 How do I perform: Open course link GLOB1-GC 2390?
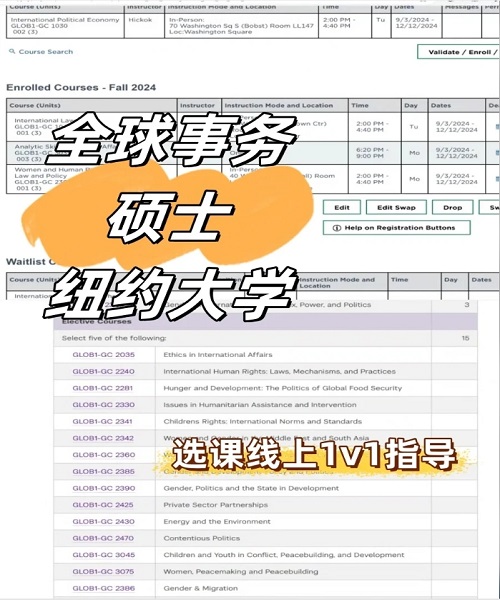click(x=104, y=488)
